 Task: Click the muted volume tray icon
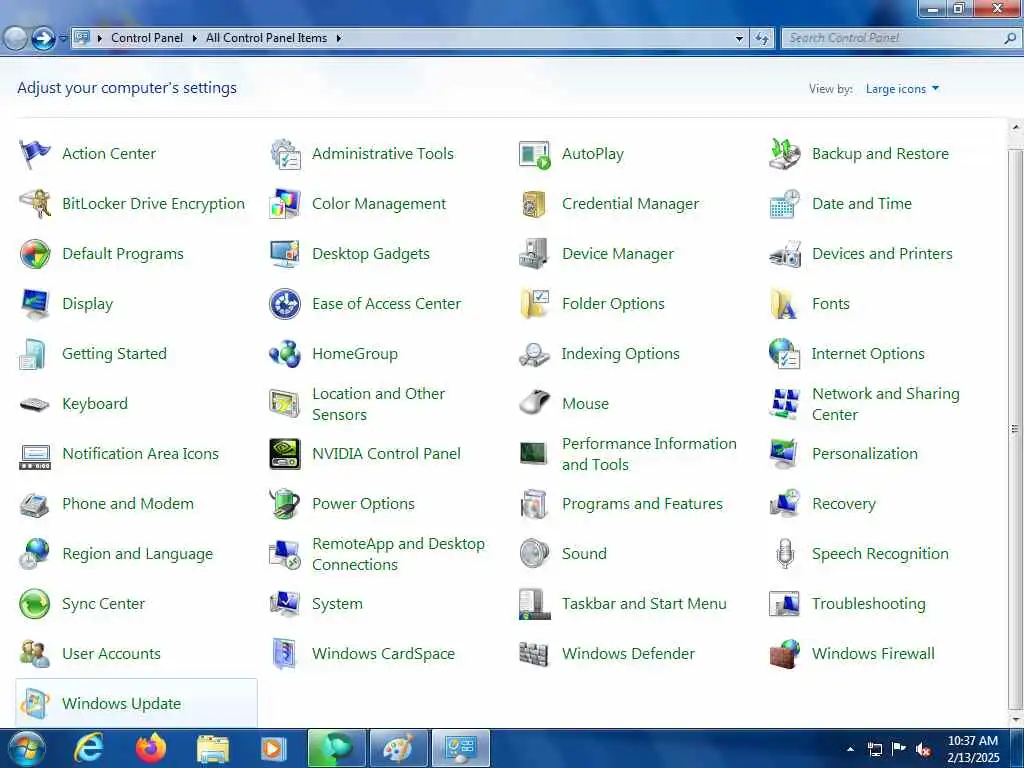923,750
